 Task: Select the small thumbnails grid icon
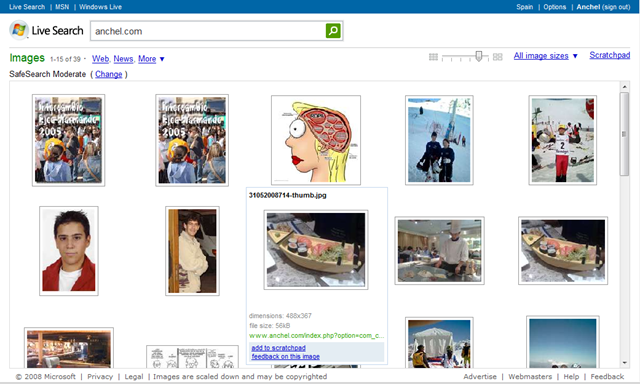click(433, 57)
